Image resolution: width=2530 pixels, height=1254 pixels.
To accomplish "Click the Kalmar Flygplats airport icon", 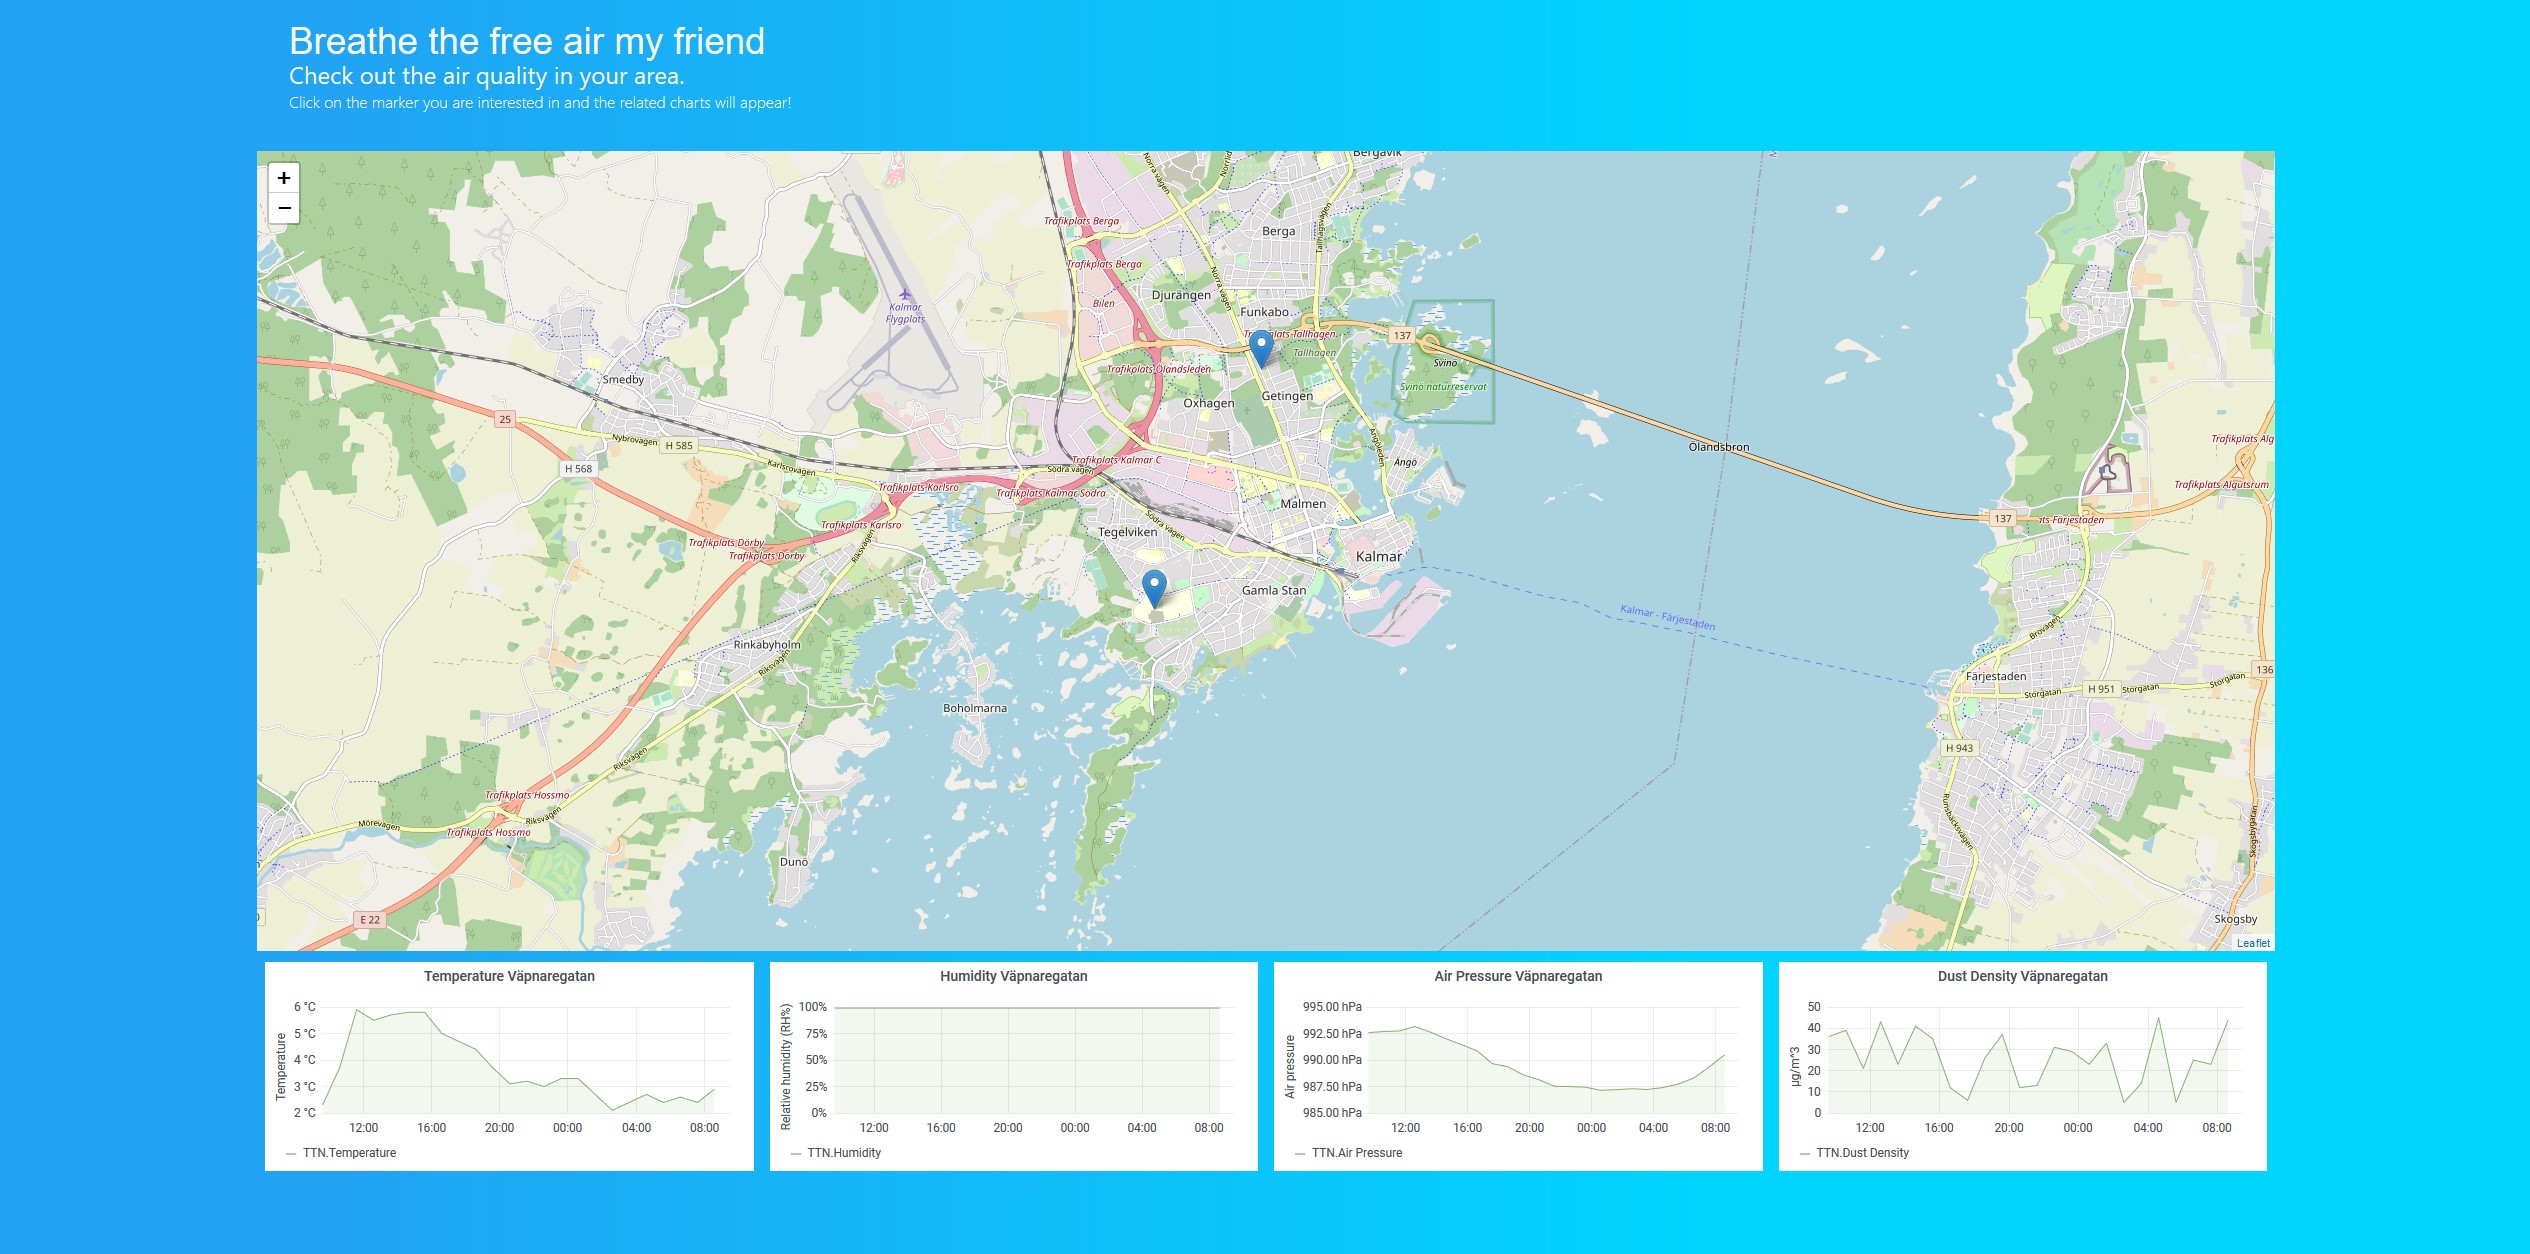I will pyautogui.click(x=904, y=294).
